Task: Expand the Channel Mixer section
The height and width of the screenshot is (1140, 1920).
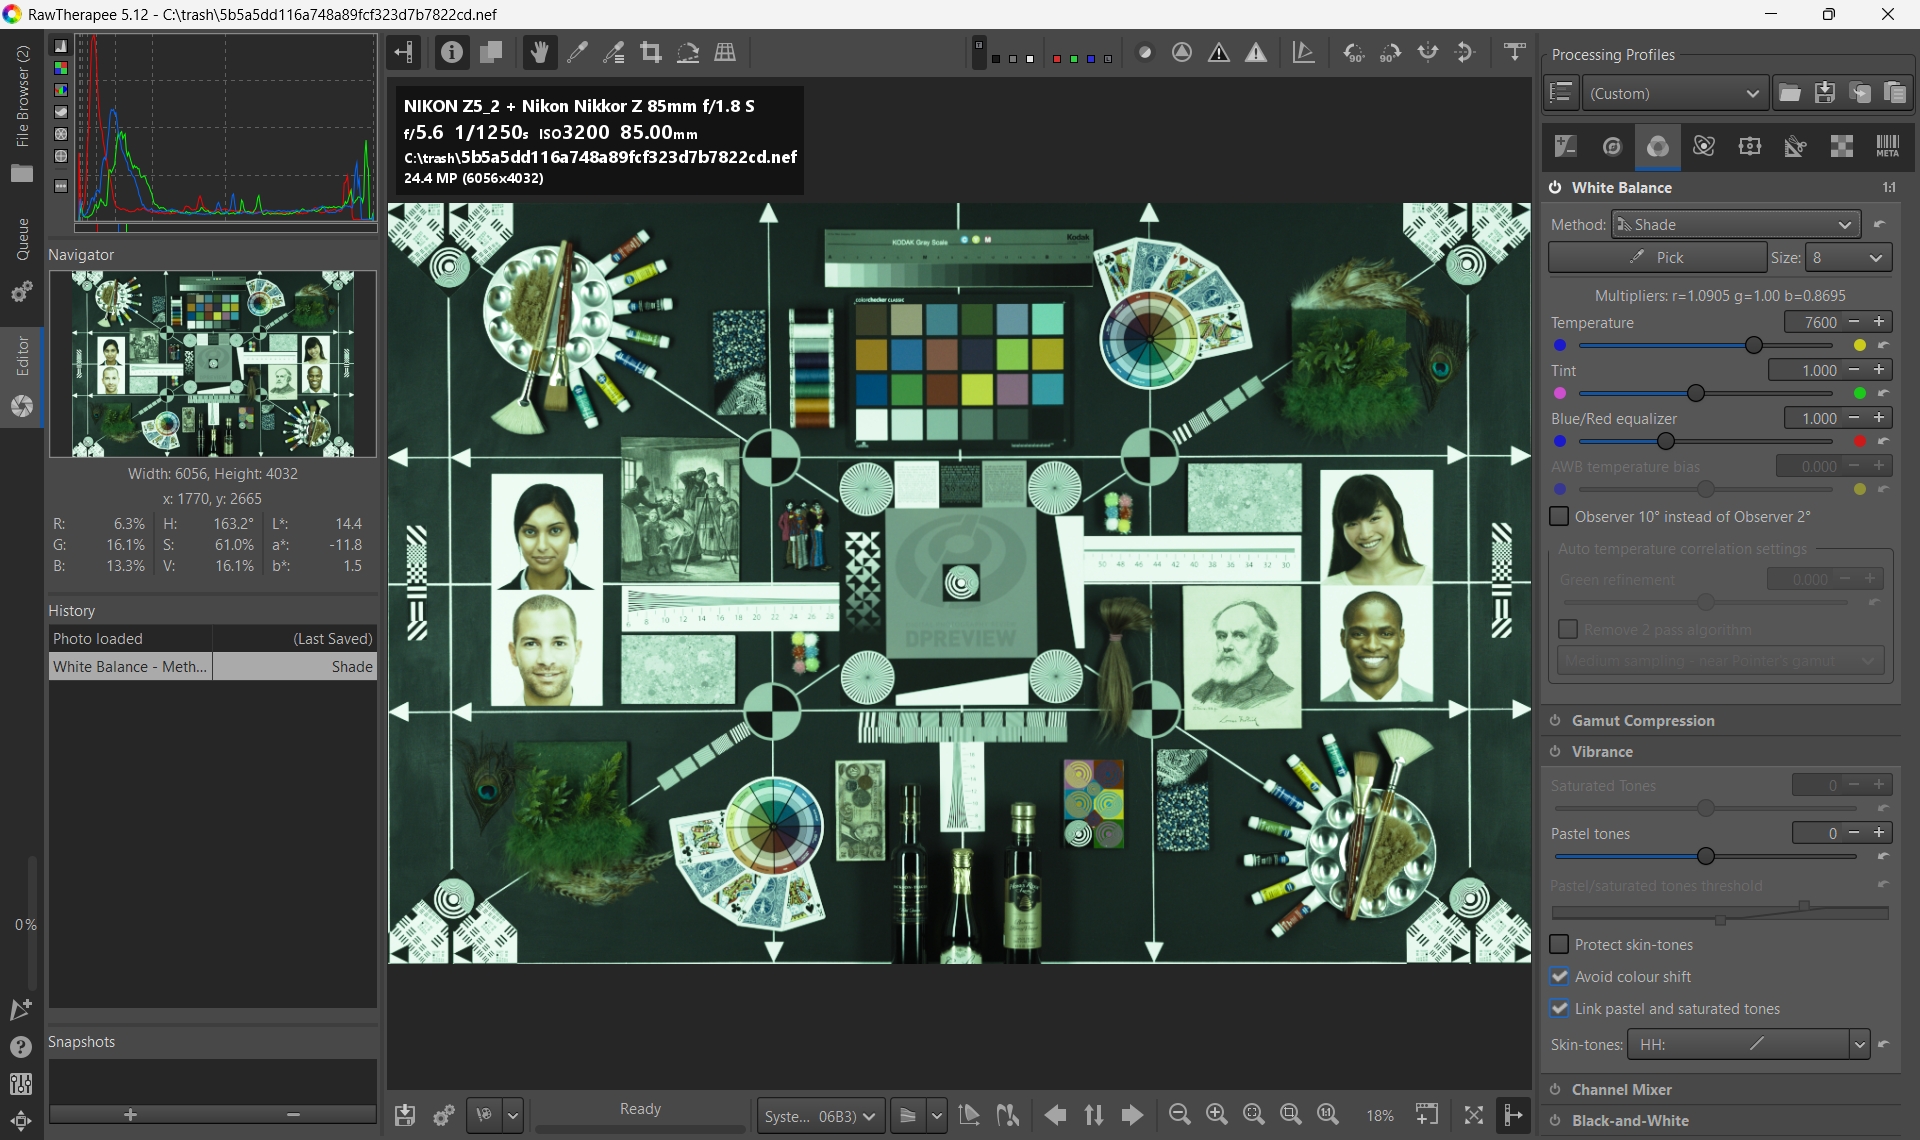Action: point(1621,1089)
